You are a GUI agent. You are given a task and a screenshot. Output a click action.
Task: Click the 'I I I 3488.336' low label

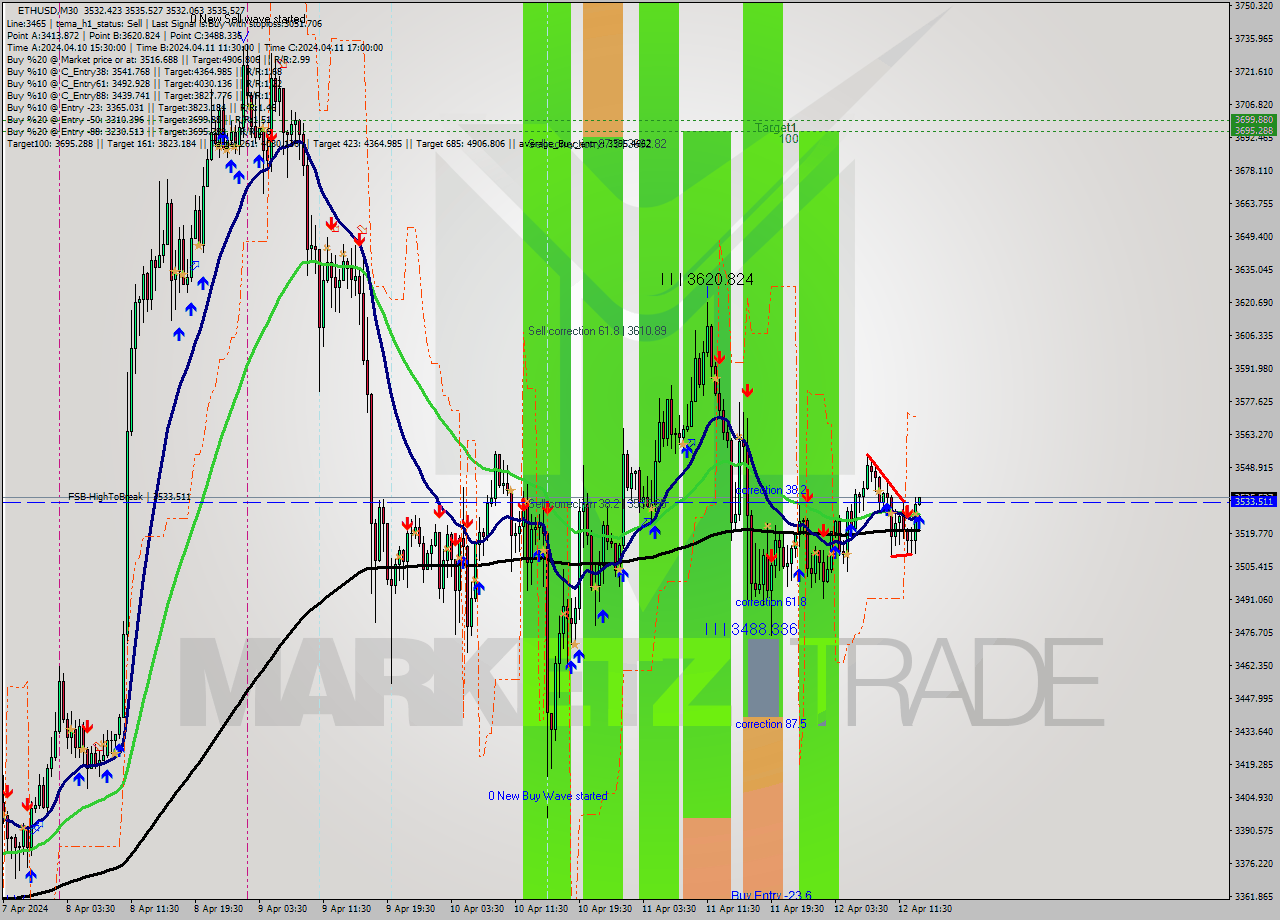pos(751,629)
